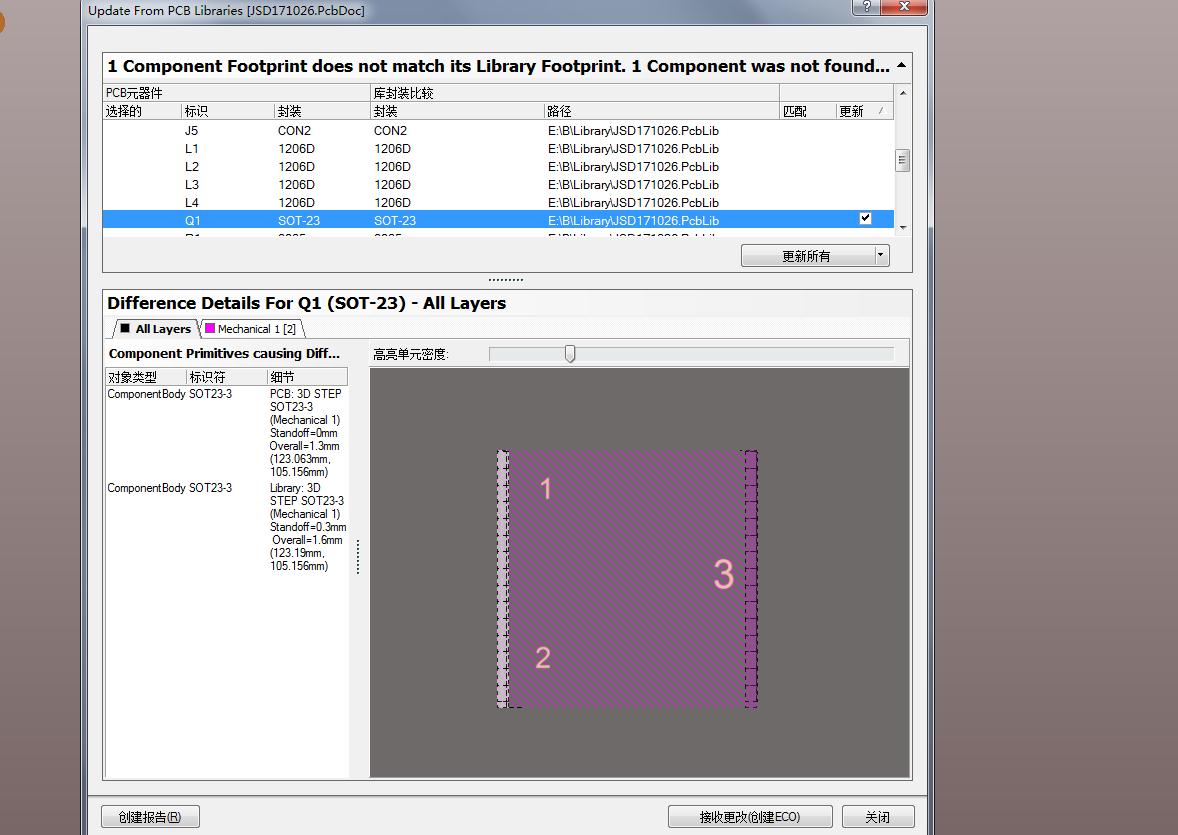Viewport: 1178px width, 835px height.
Task: Sort by the 更新 column header
Action: [864, 111]
